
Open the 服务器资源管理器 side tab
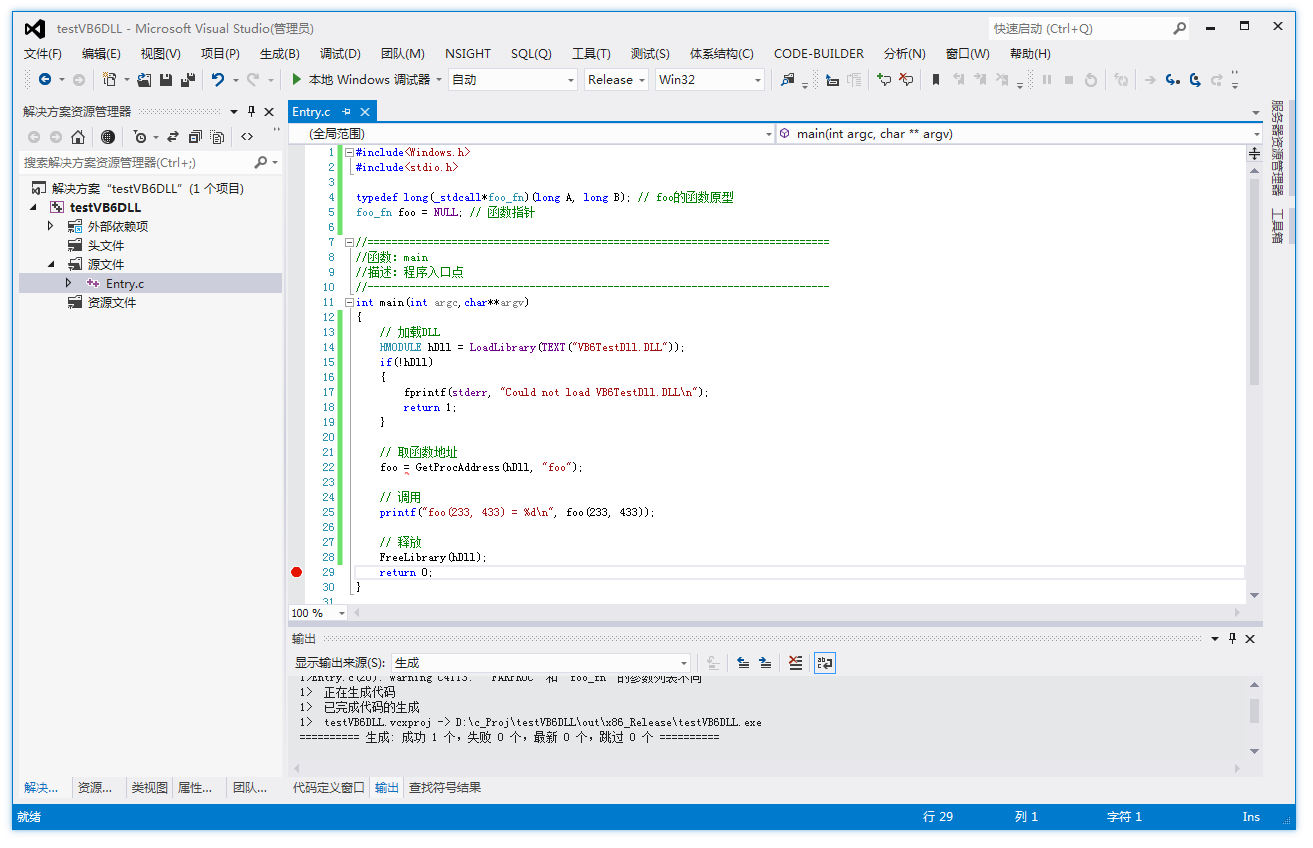1276,147
